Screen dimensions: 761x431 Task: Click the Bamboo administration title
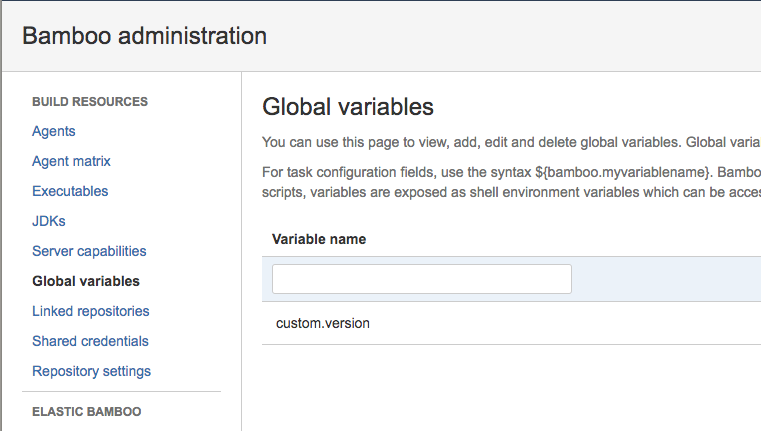click(144, 36)
